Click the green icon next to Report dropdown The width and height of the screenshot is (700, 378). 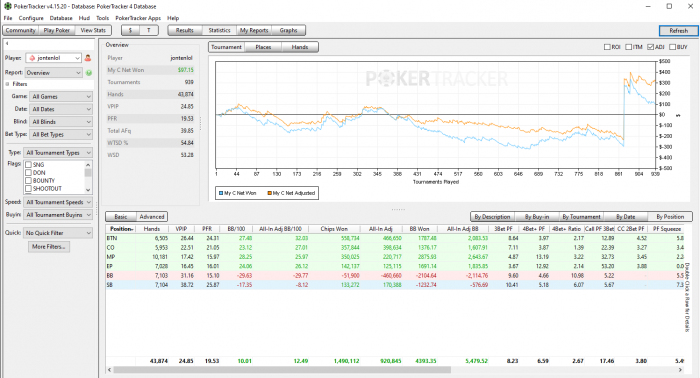89,73
